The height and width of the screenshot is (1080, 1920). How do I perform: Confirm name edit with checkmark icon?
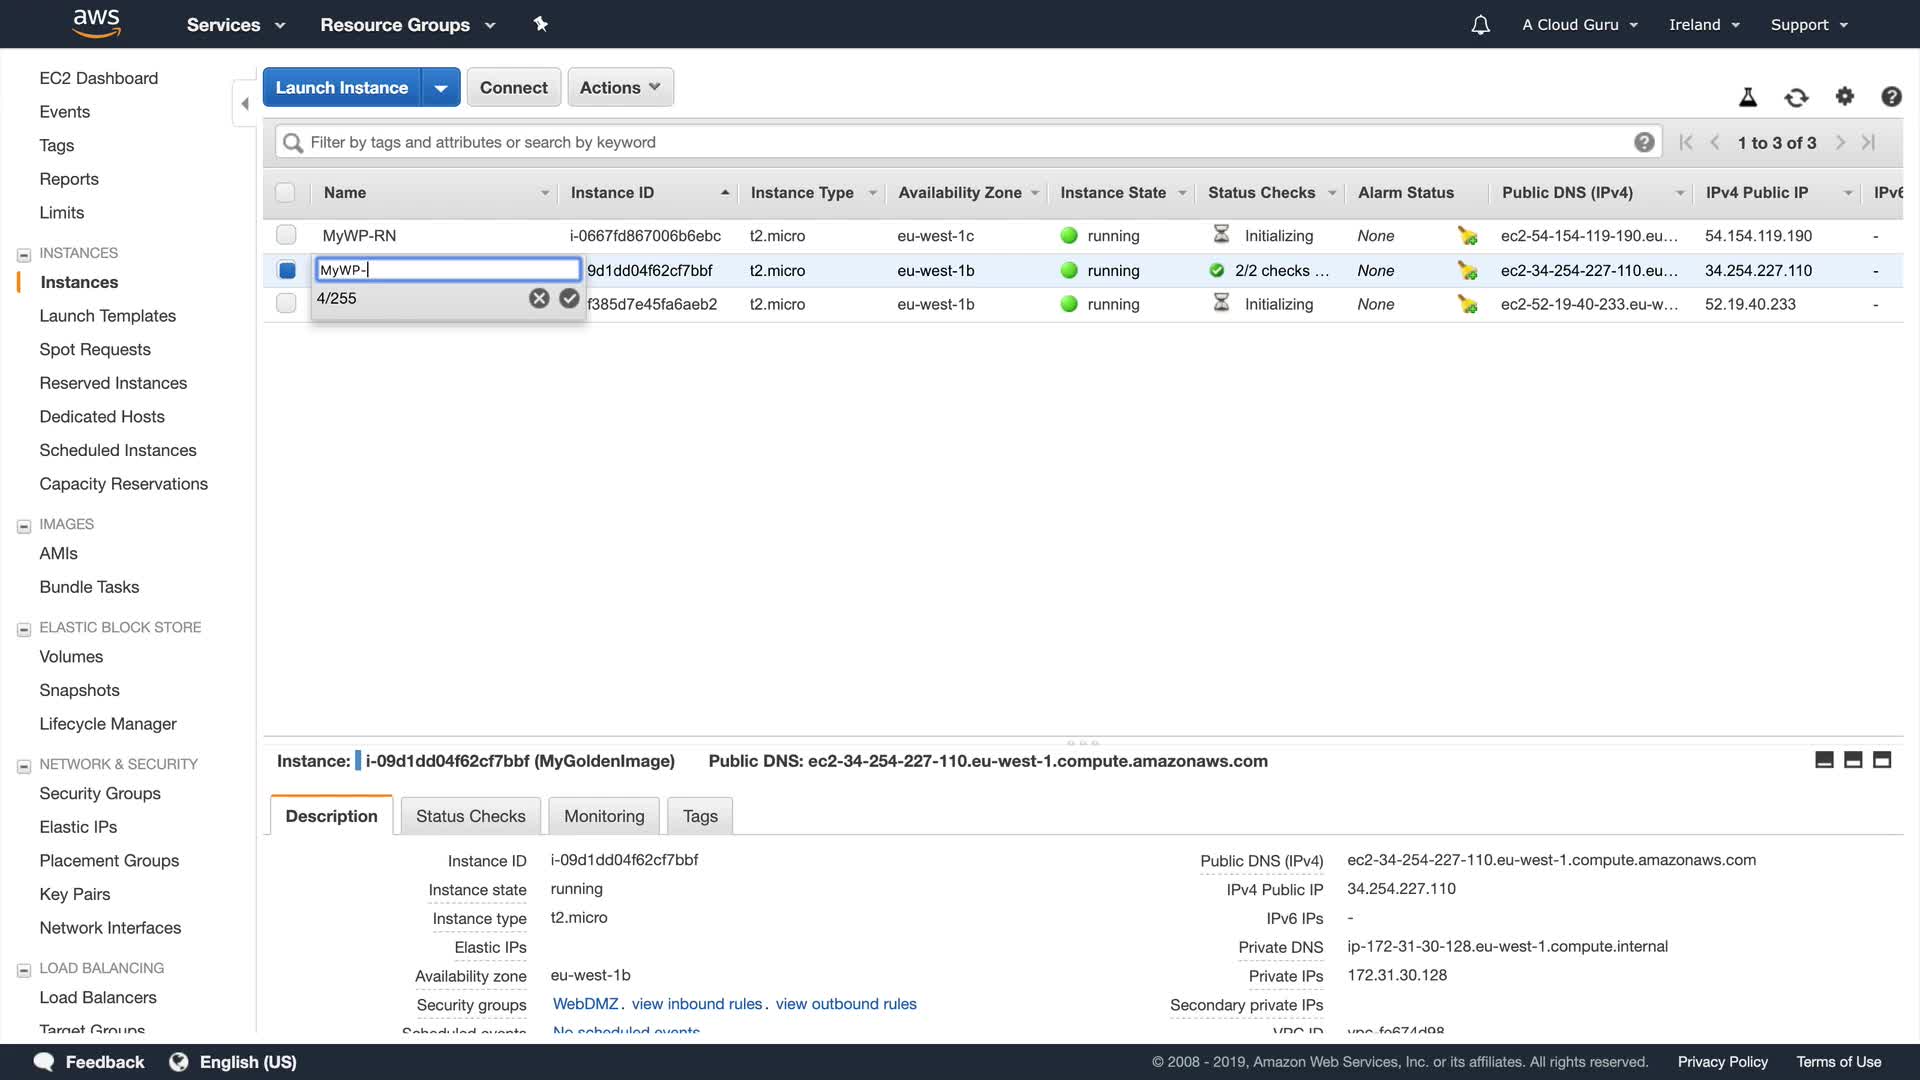pyautogui.click(x=569, y=298)
